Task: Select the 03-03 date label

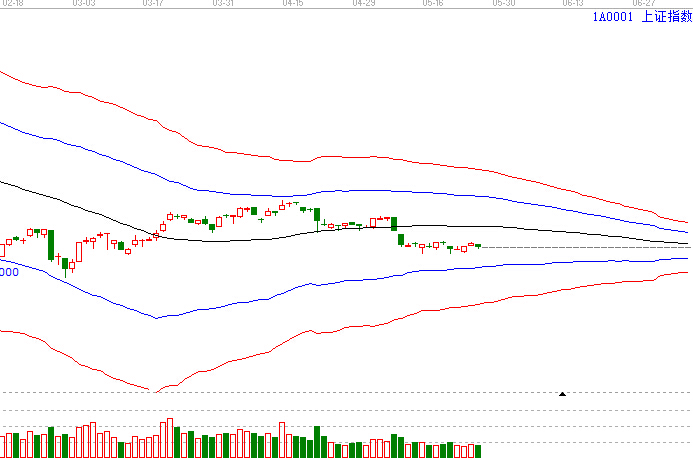Action: pyautogui.click(x=85, y=4)
